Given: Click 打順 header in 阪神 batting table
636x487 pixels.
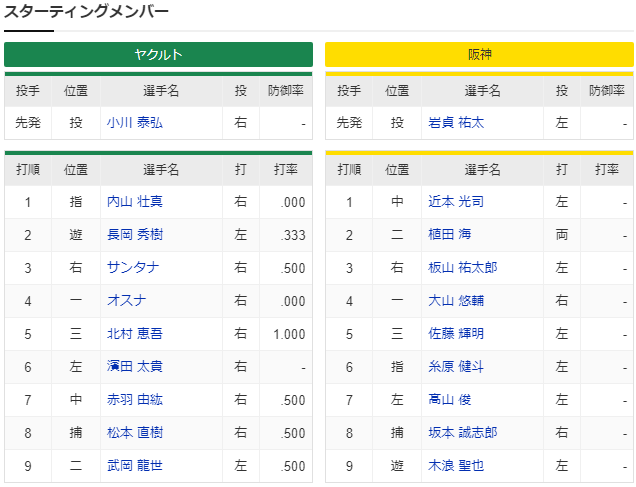Looking at the screenshot, I should click(349, 169).
